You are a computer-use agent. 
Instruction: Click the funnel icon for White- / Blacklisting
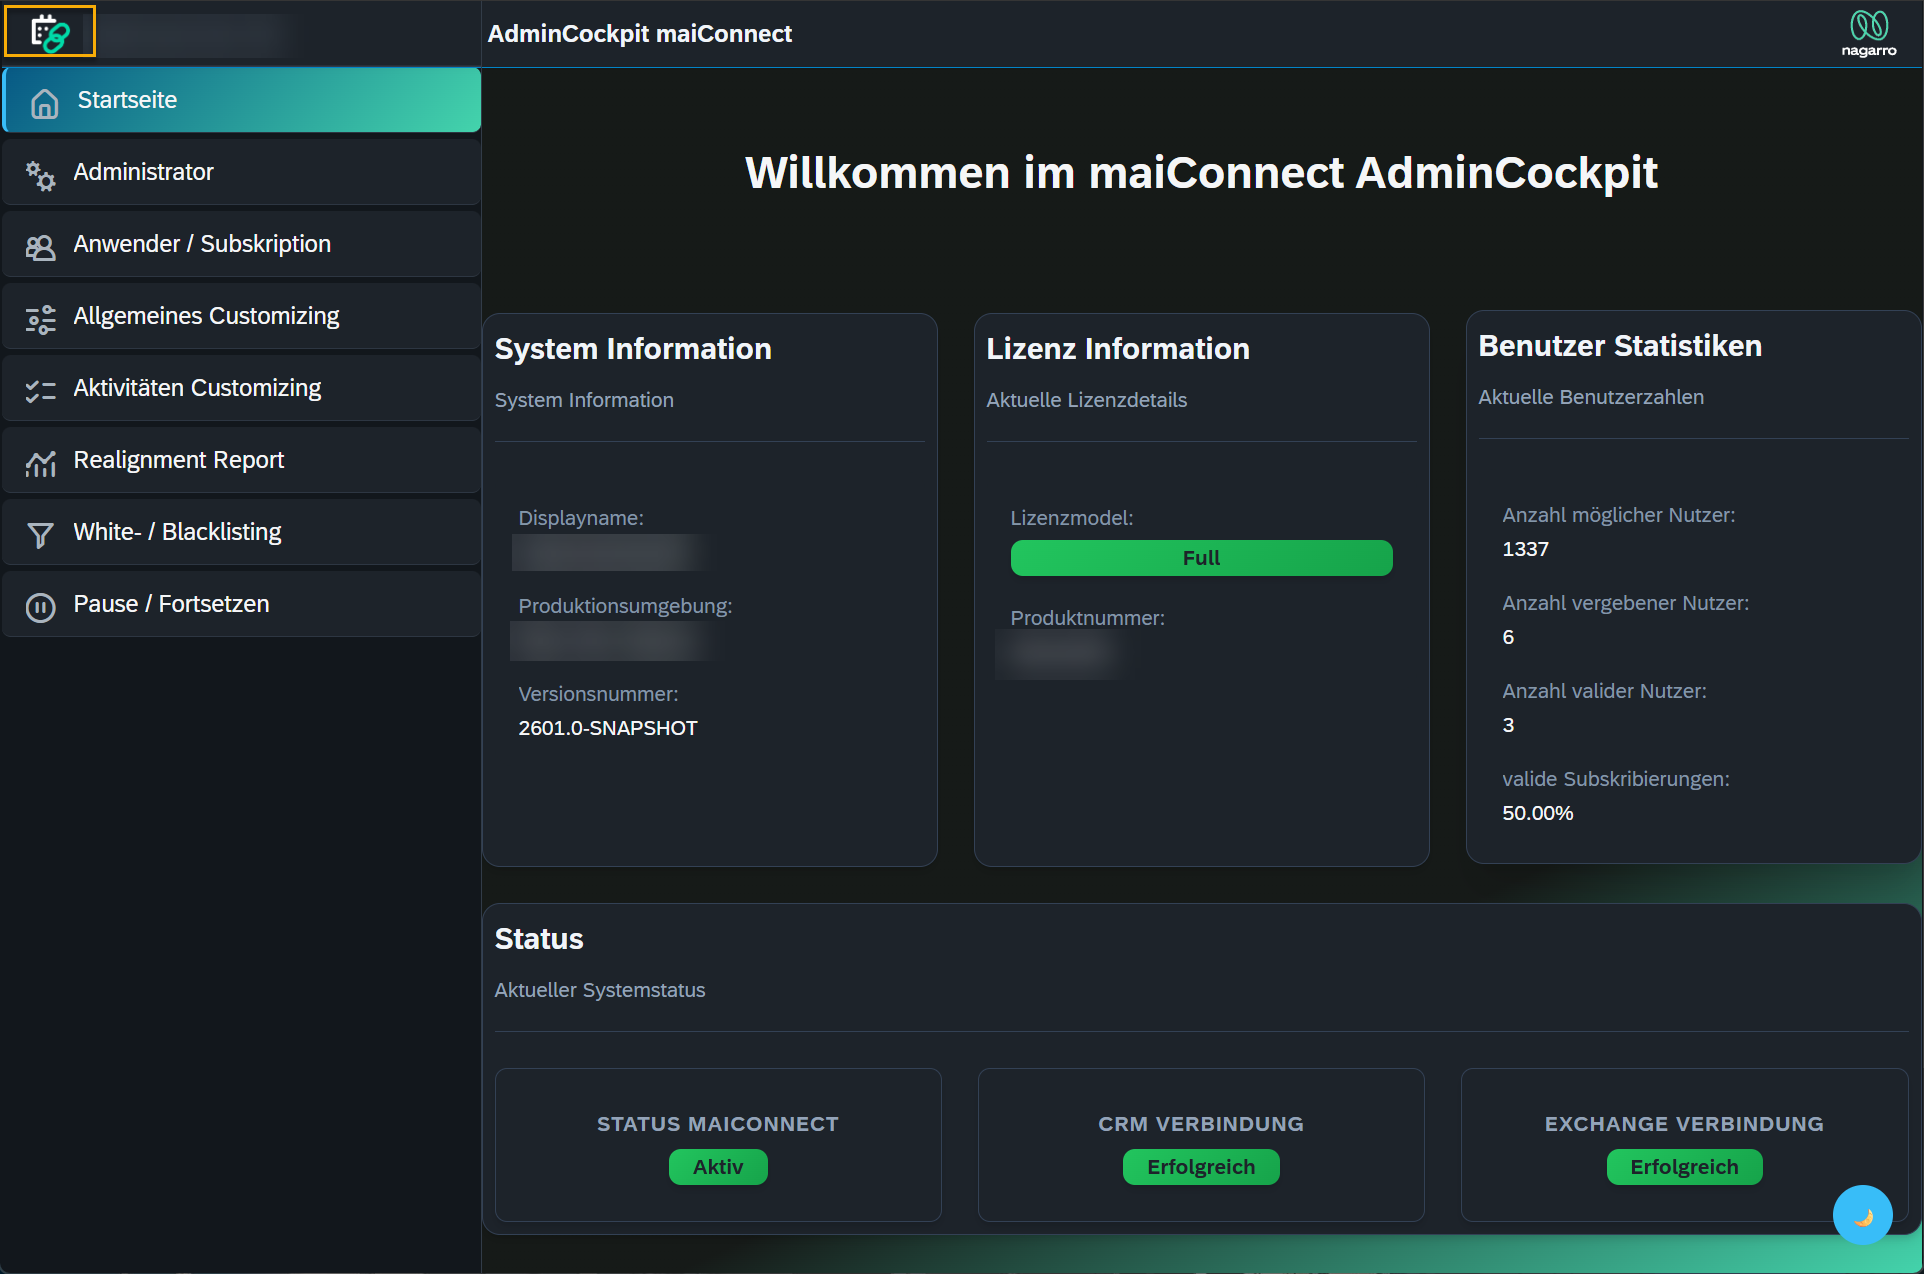pos(40,535)
